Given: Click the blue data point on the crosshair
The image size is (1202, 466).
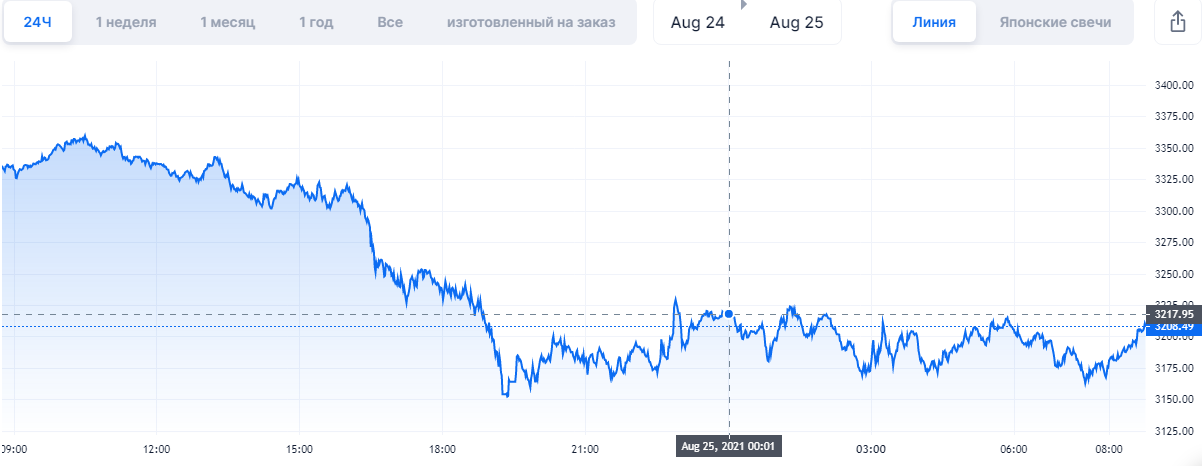Looking at the screenshot, I should tap(729, 314).
